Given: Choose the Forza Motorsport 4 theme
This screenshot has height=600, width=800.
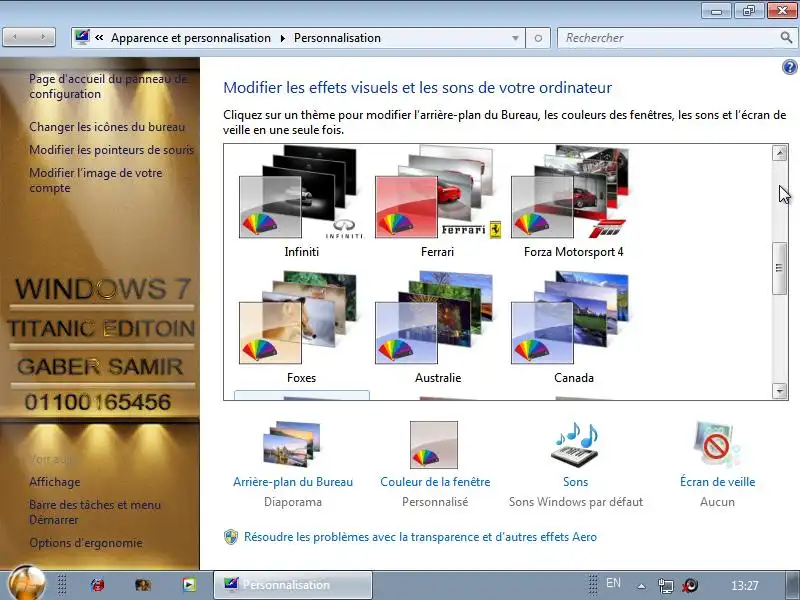Looking at the screenshot, I should (571, 193).
